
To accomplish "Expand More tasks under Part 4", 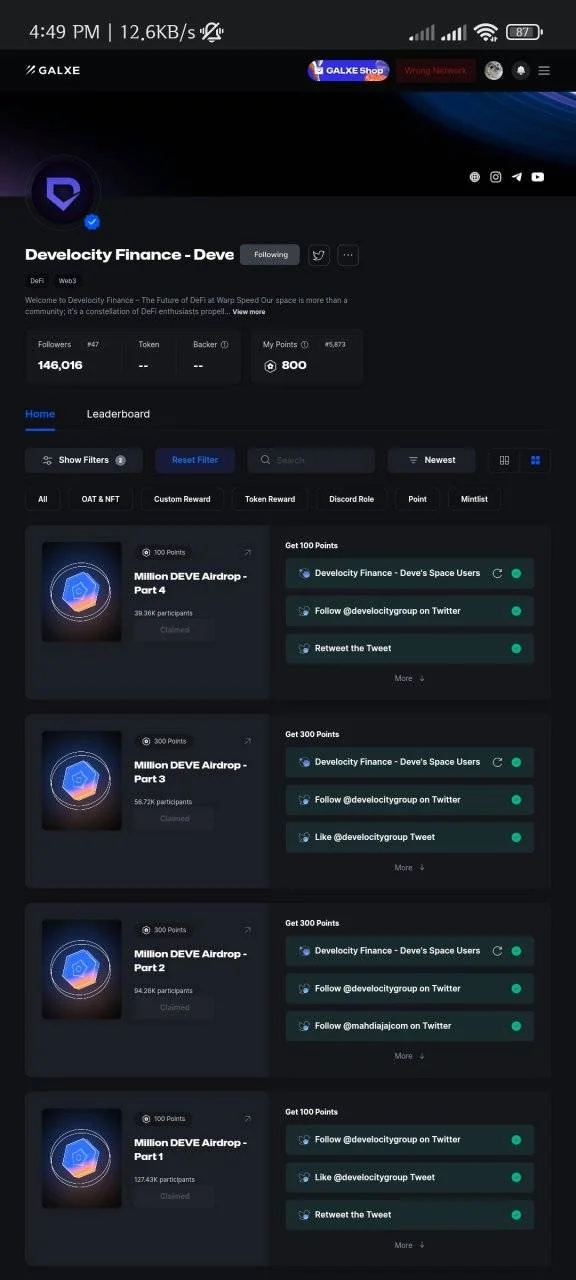I will click(410, 678).
